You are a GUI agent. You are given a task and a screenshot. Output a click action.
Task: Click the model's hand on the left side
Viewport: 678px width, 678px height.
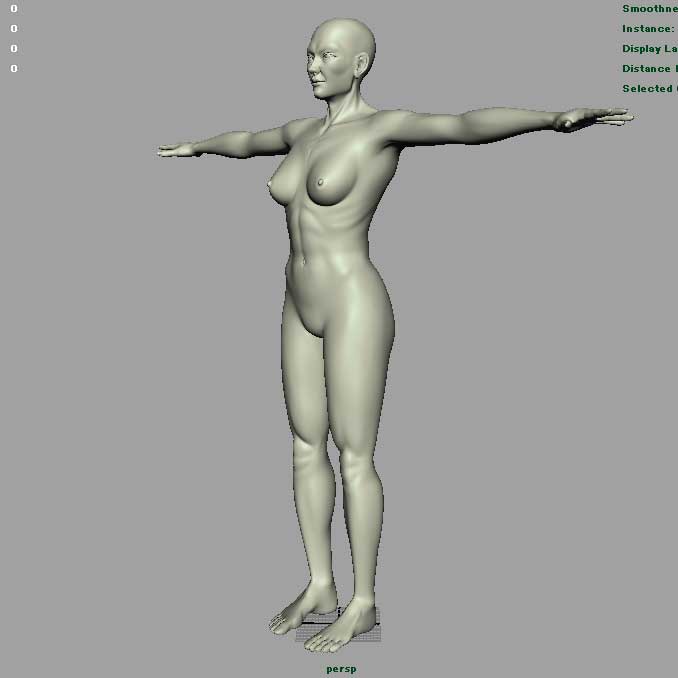click(x=178, y=150)
